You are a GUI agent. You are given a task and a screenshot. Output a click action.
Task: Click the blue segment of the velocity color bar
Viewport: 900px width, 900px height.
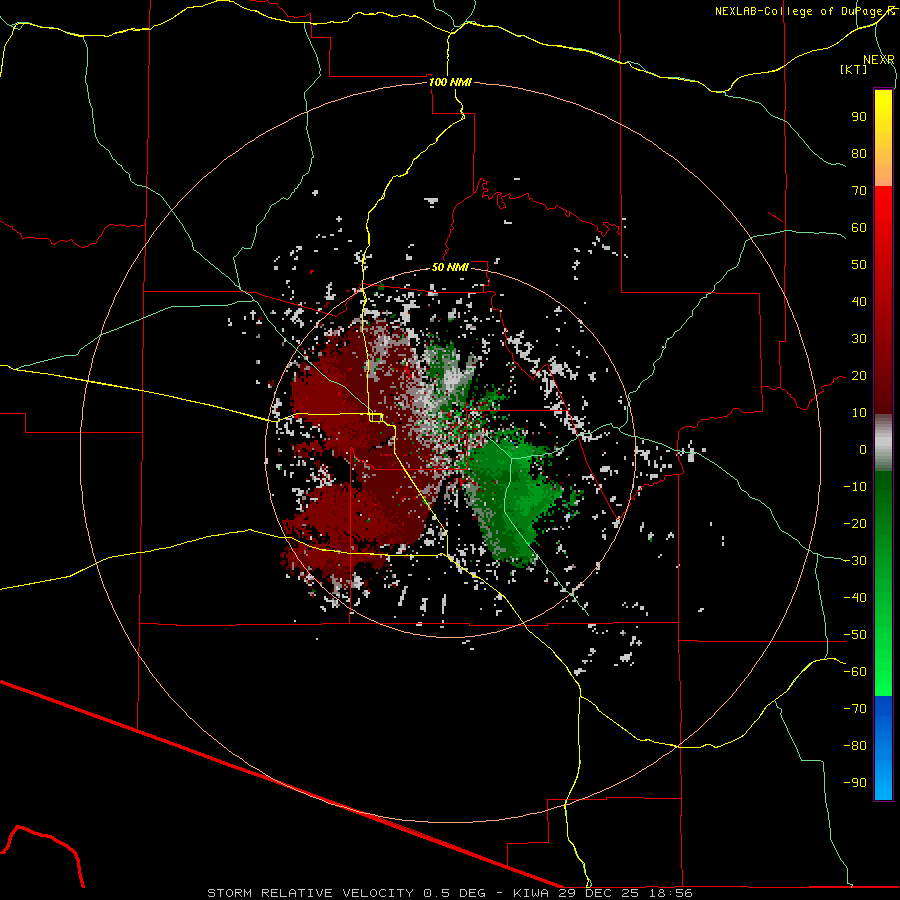click(883, 748)
